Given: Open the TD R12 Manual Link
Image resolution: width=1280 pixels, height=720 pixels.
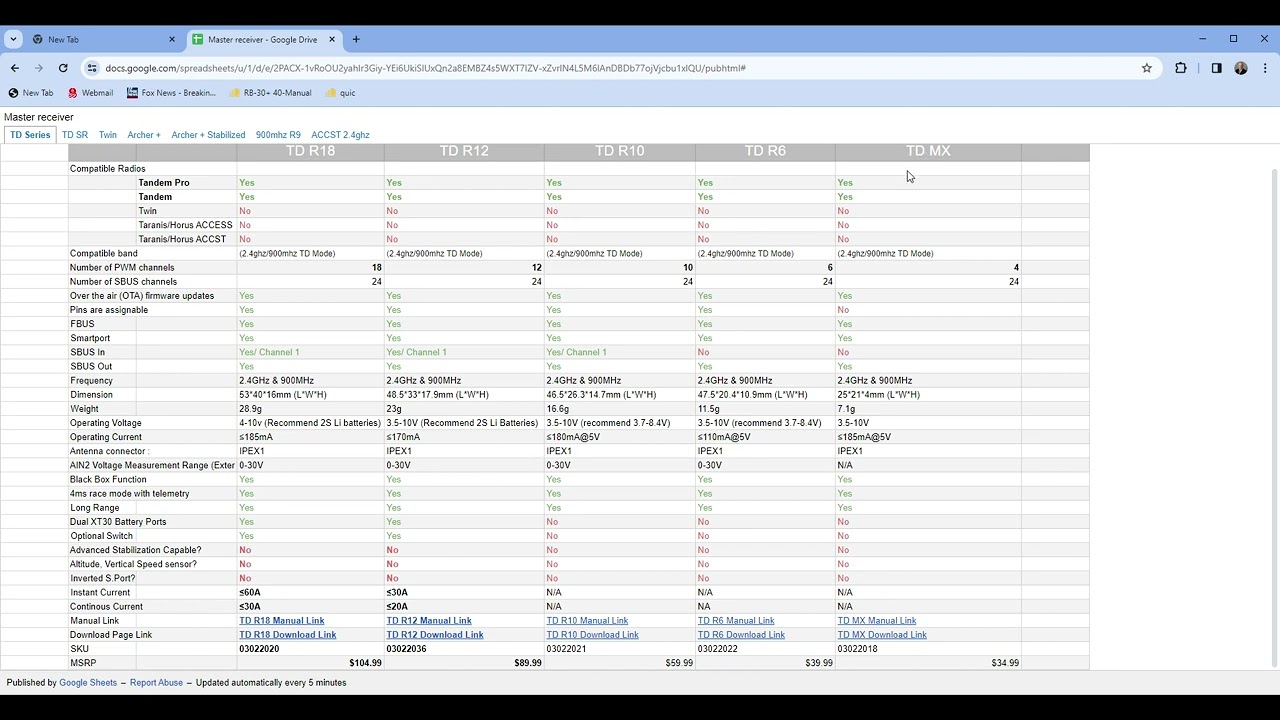Looking at the screenshot, I should pos(429,621).
